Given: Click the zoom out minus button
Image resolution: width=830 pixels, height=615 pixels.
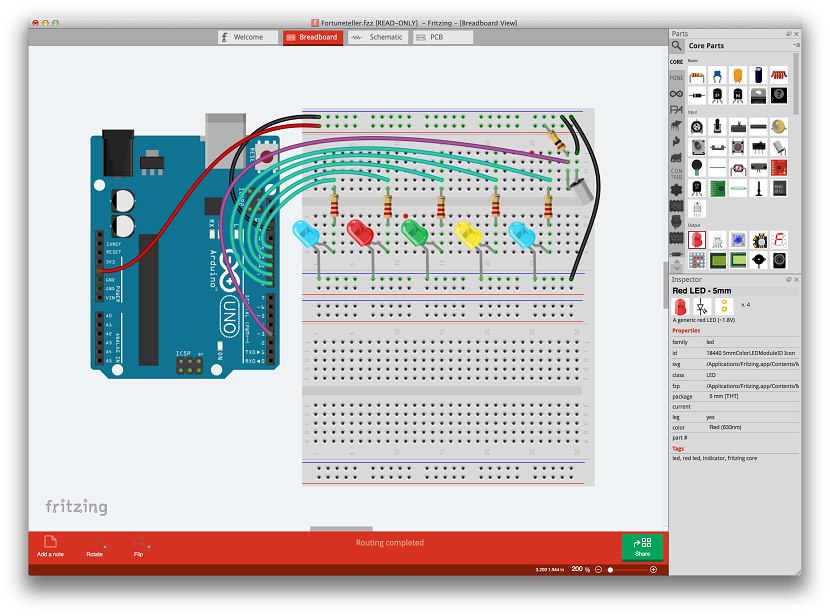Looking at the screenshot, I should pyautogui.click(x=598, y=569).
